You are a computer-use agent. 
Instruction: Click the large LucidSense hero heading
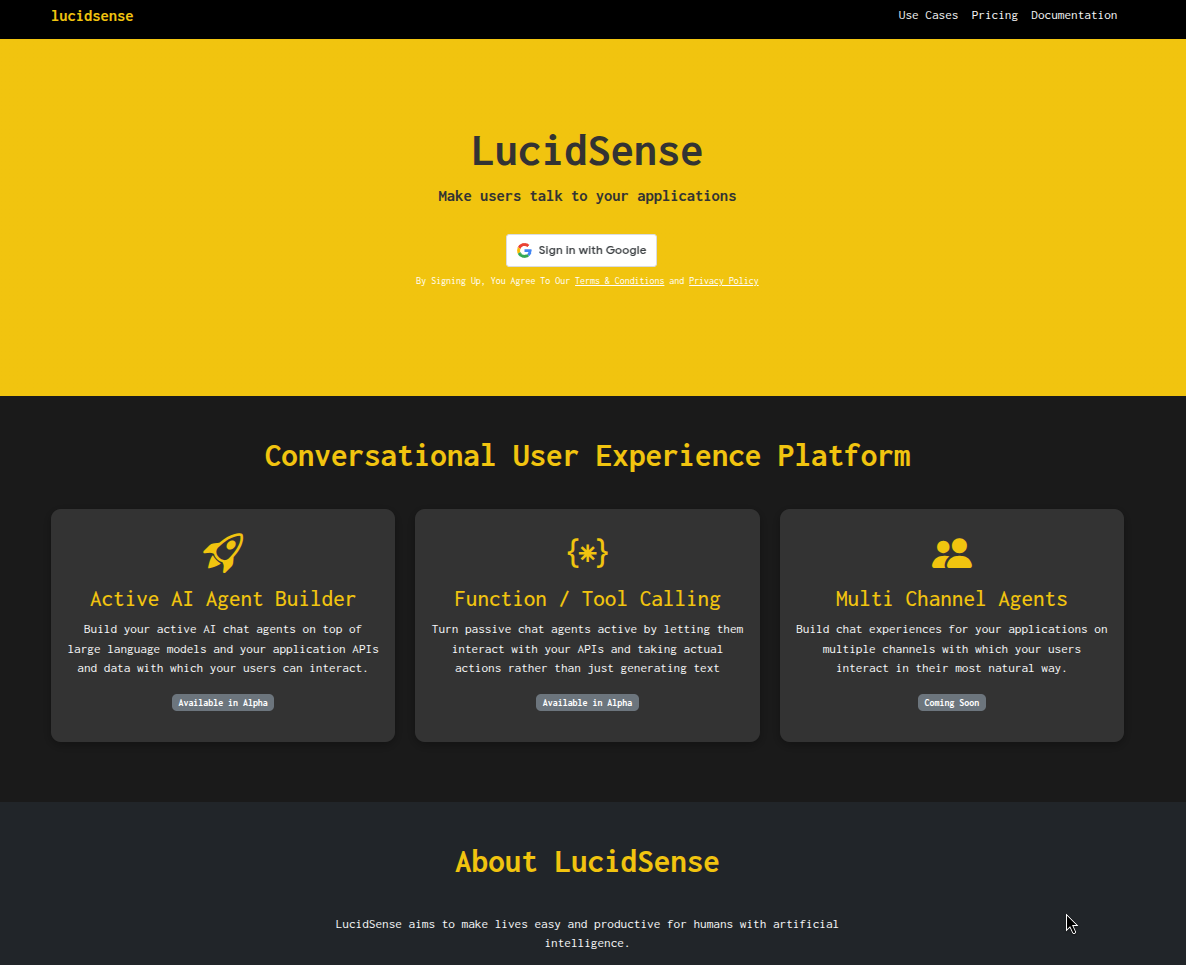(587, 151)
